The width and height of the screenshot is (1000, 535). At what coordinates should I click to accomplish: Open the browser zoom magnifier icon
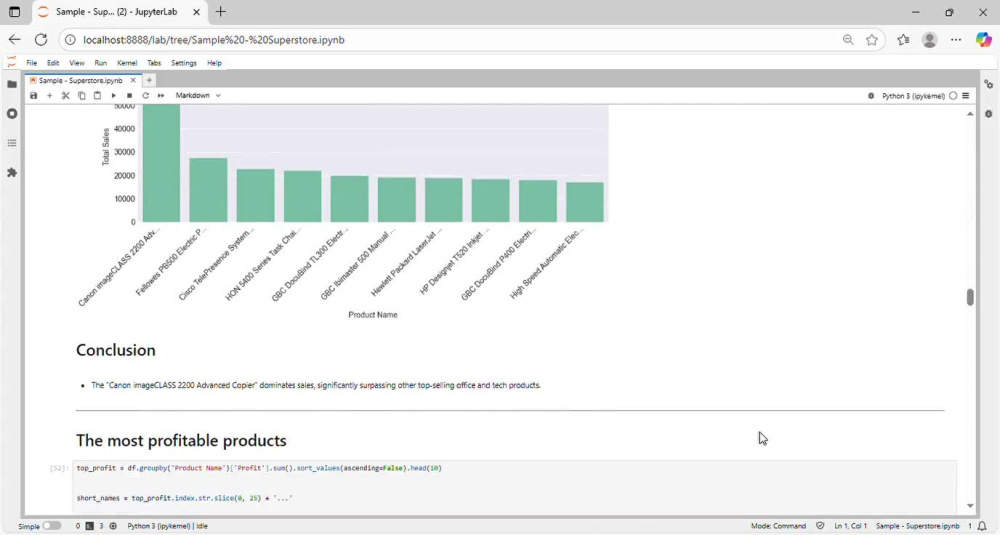(848, 40)
